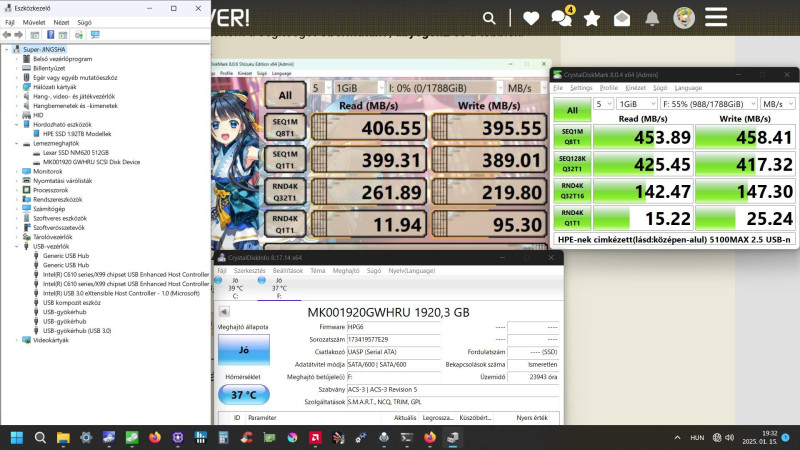Viewport: 800px width, 450px height.
Task: Run RND4K Q1T1 test in Shizuku window
Action: point(285,224)
